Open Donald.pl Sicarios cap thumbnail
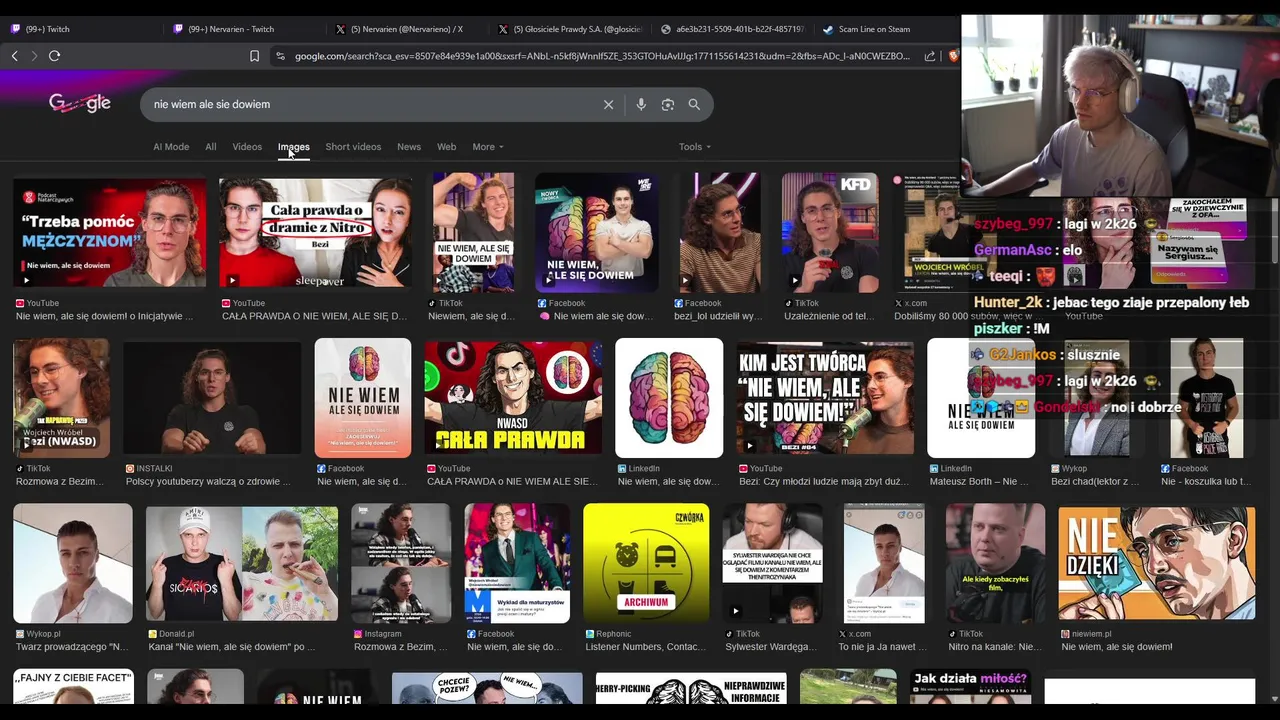This screenshot has height=720, width=1280. click(242, 563)
